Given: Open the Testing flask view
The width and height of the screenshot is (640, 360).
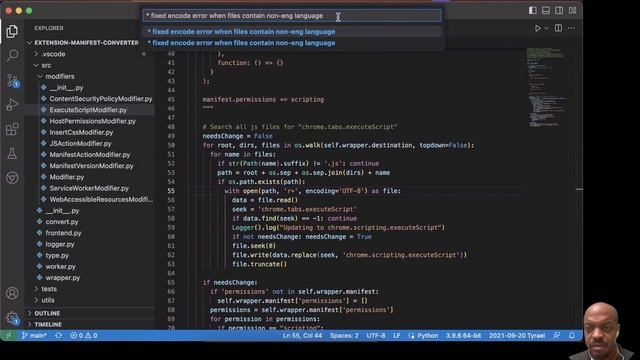Looking at the screenshot, I should (x=12, y=153).
